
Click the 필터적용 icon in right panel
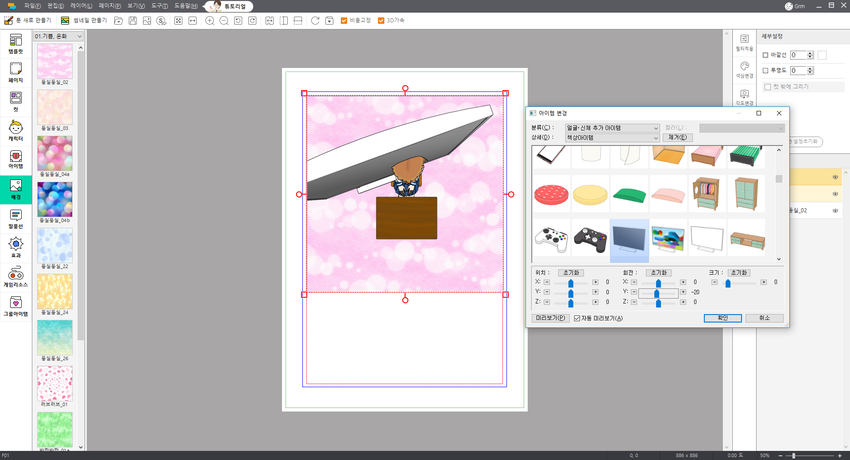click(x=744, y=42)
